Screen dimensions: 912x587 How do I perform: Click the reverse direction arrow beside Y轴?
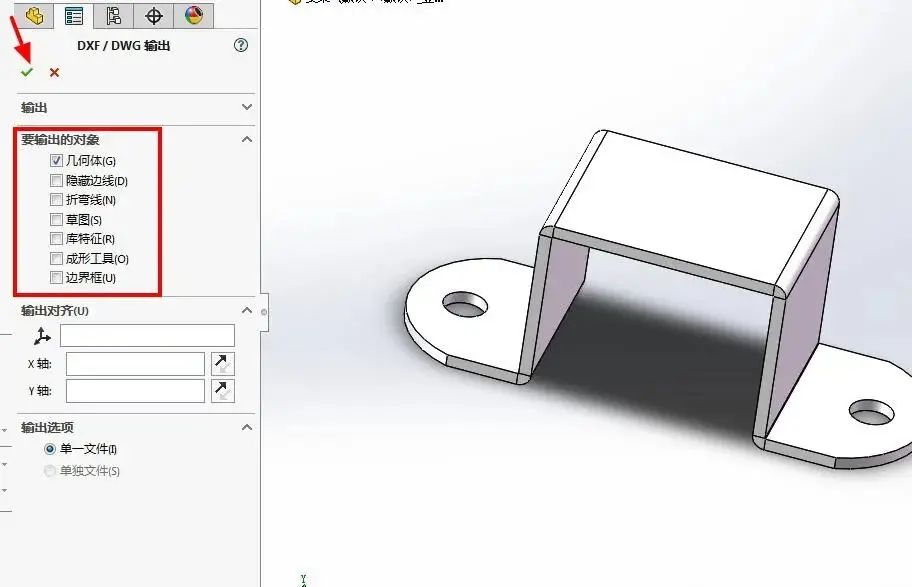[222, 390]
